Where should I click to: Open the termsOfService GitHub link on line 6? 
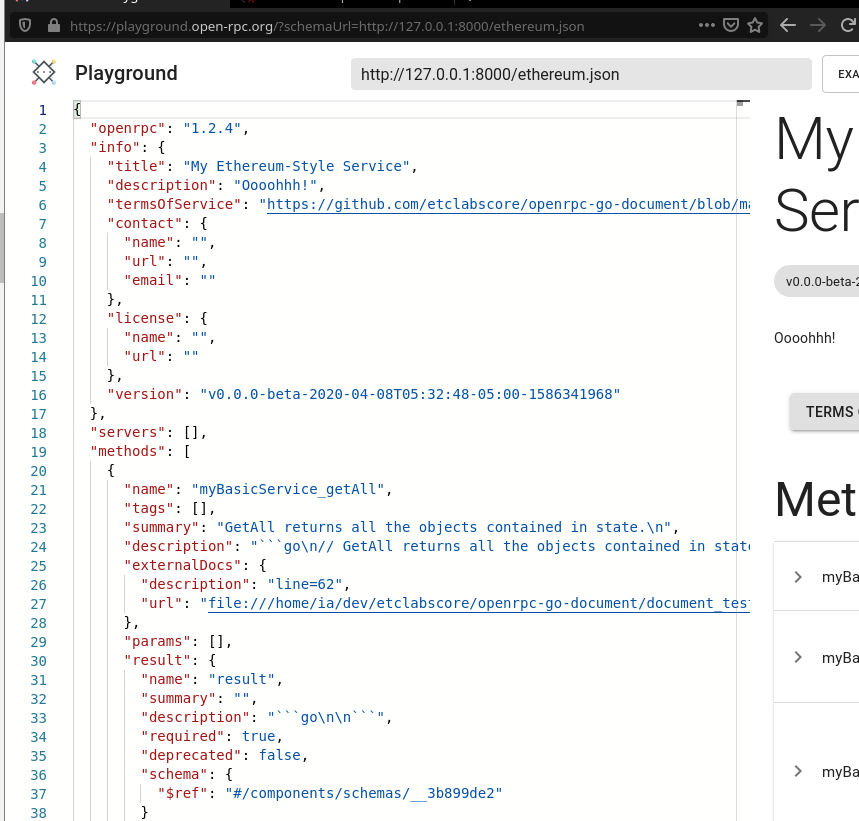450,204
